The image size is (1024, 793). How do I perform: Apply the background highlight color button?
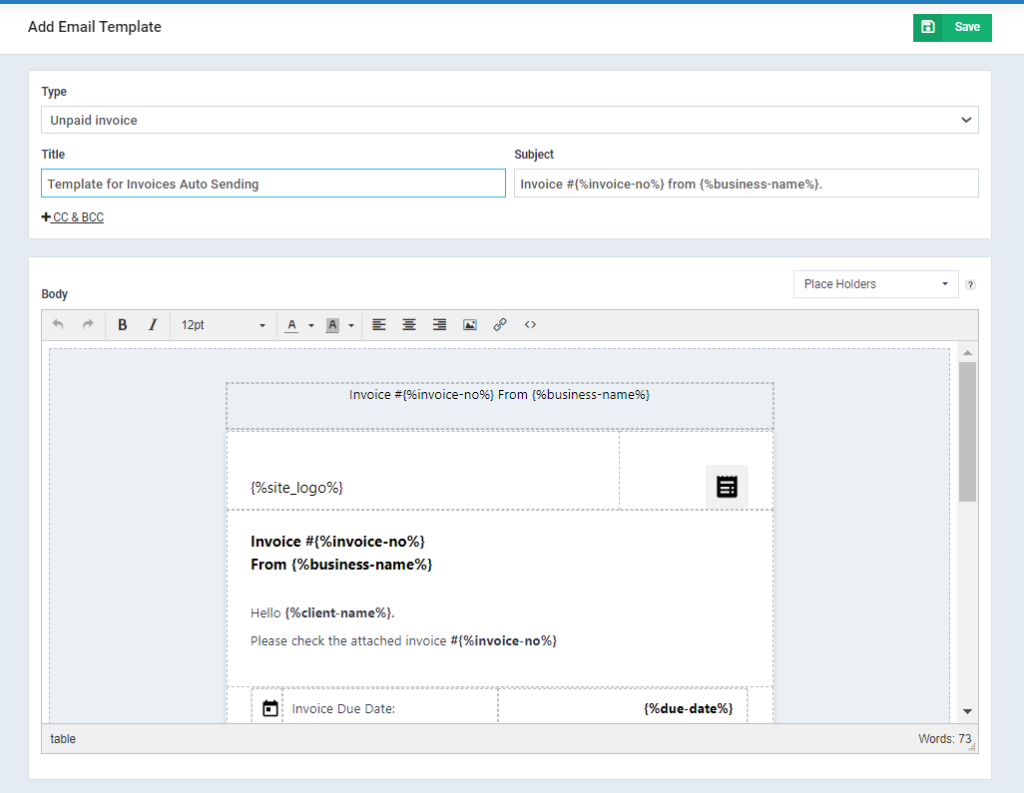point(332,325)
